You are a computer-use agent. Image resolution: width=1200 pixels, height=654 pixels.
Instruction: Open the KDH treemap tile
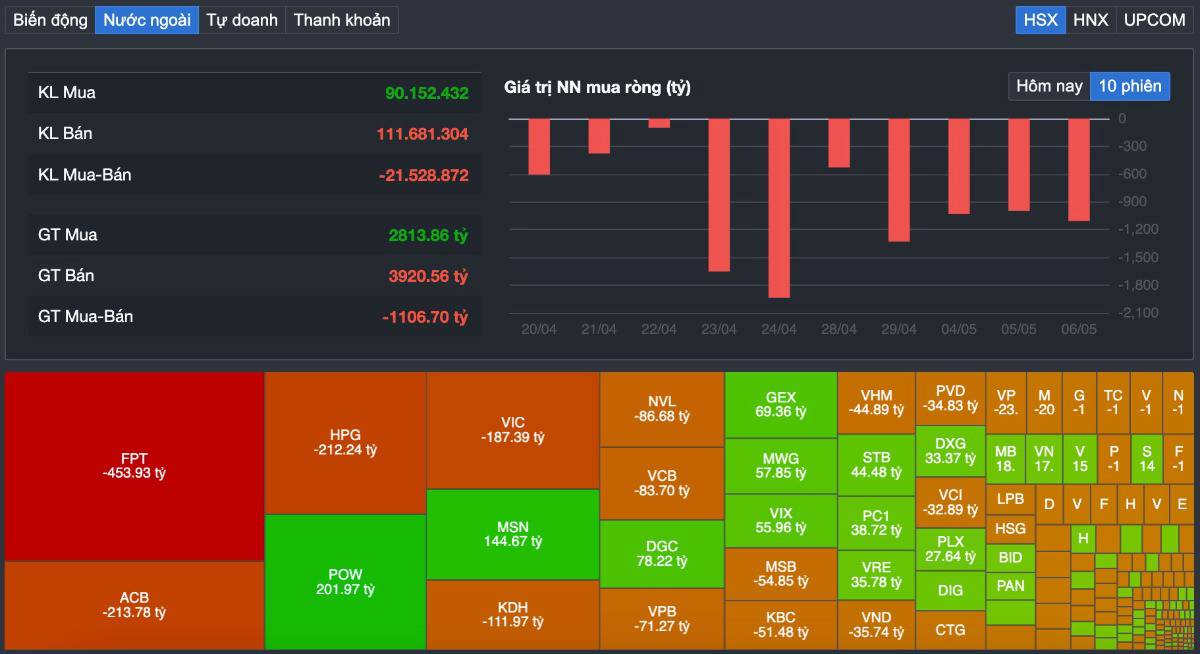(x=512, y=615)
